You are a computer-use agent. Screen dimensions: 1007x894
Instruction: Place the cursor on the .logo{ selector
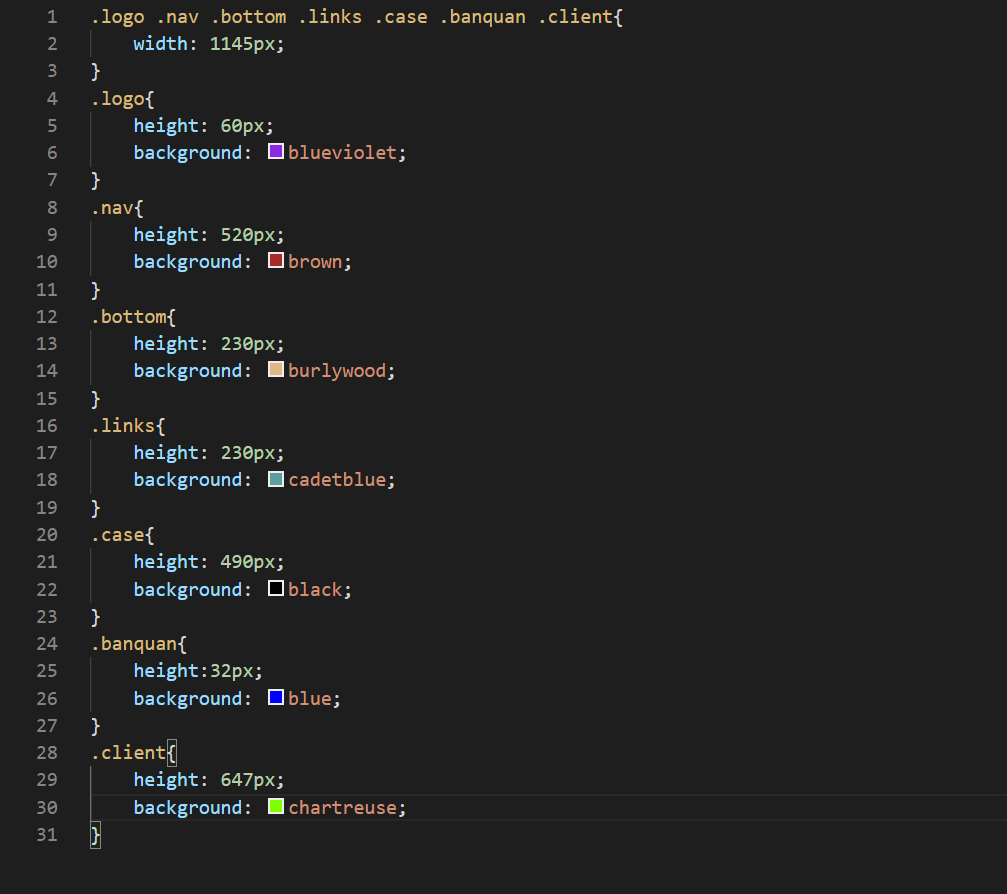[123, 99]
